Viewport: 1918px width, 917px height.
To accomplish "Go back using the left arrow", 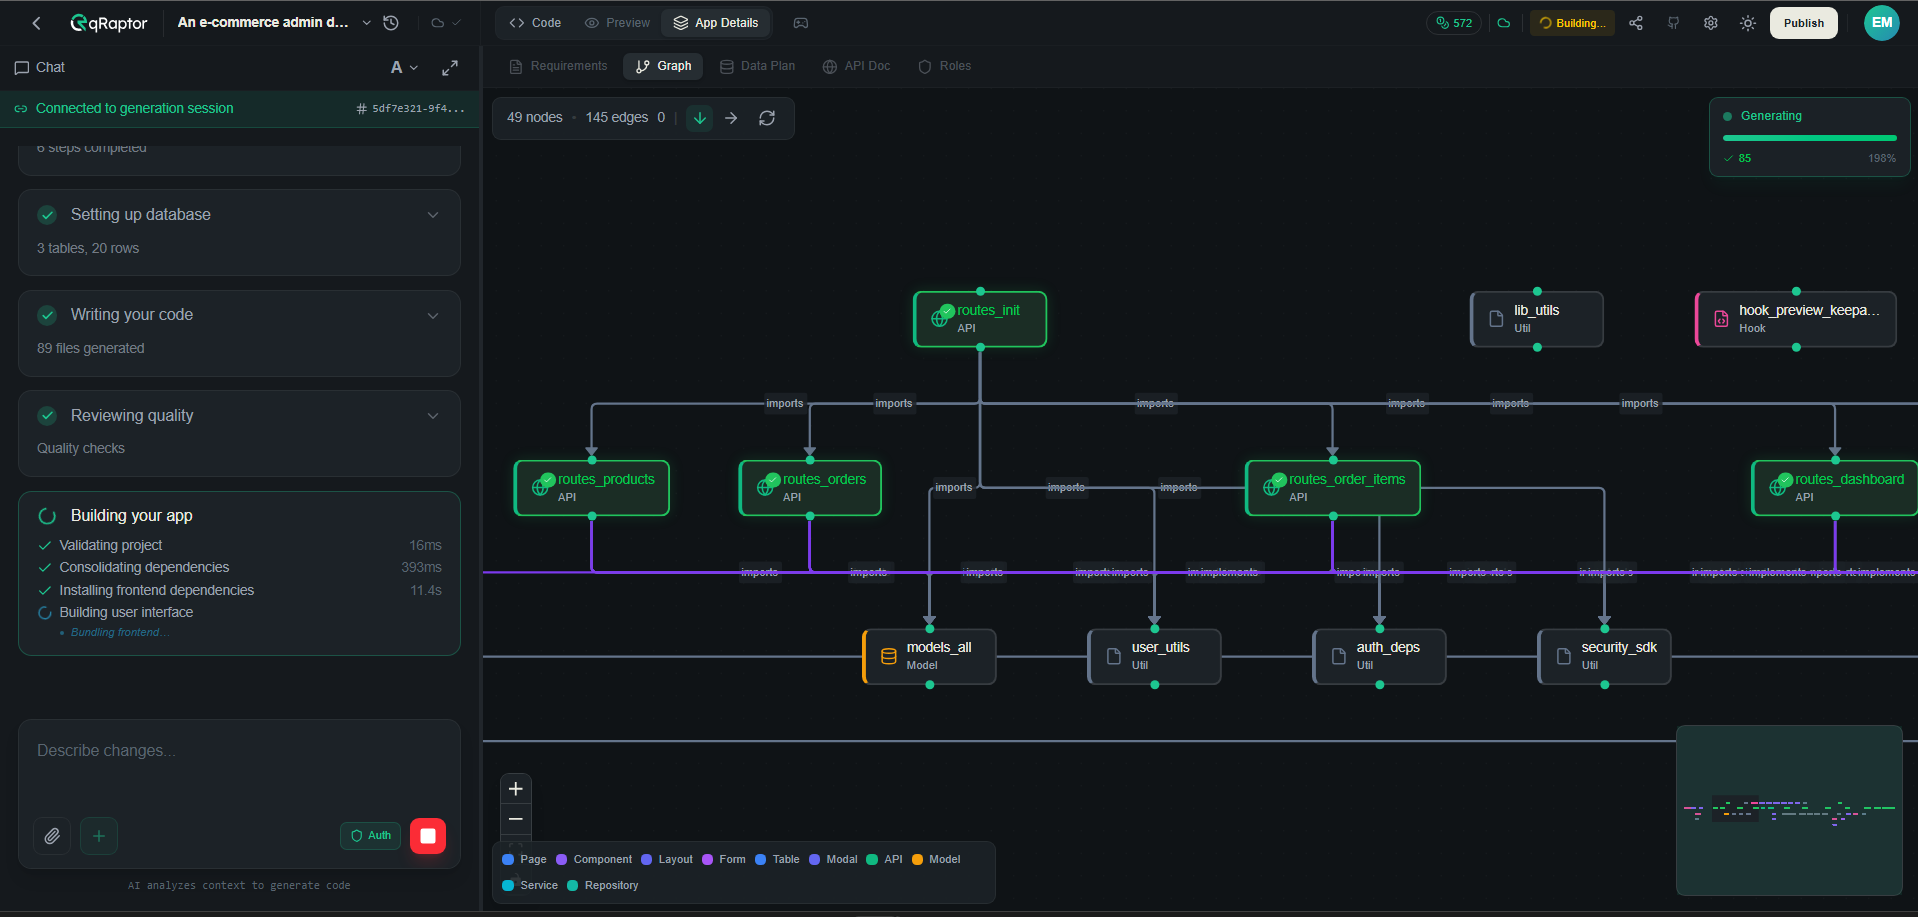I will tap(36, 23).
